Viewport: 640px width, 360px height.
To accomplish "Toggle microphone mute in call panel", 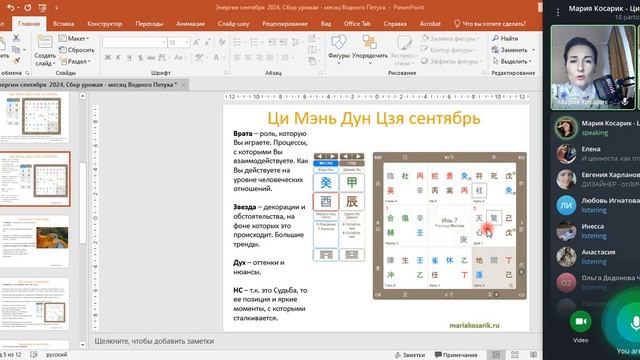I will 634,323.
